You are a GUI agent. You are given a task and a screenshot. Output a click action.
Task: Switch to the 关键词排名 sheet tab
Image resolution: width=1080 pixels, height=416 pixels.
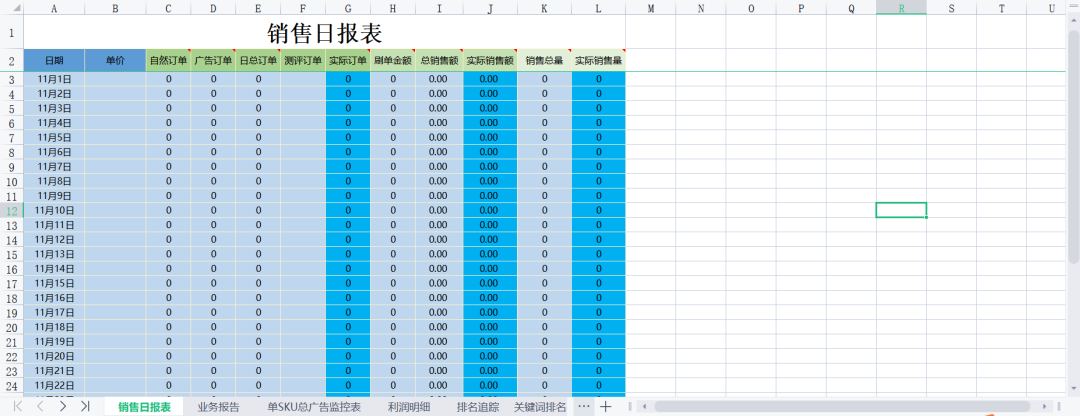click(x=541, y=407)
